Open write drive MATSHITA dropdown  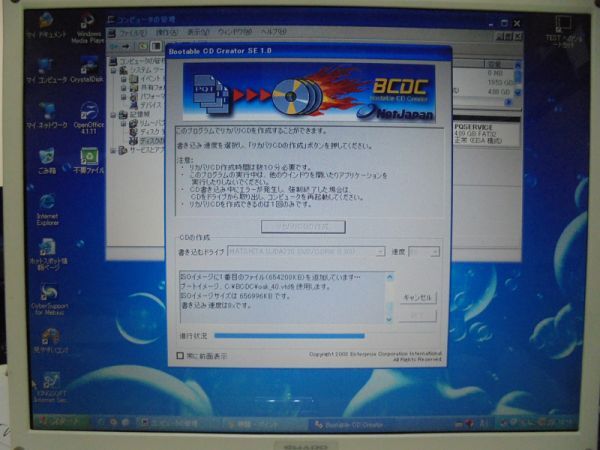pos(307,251)
